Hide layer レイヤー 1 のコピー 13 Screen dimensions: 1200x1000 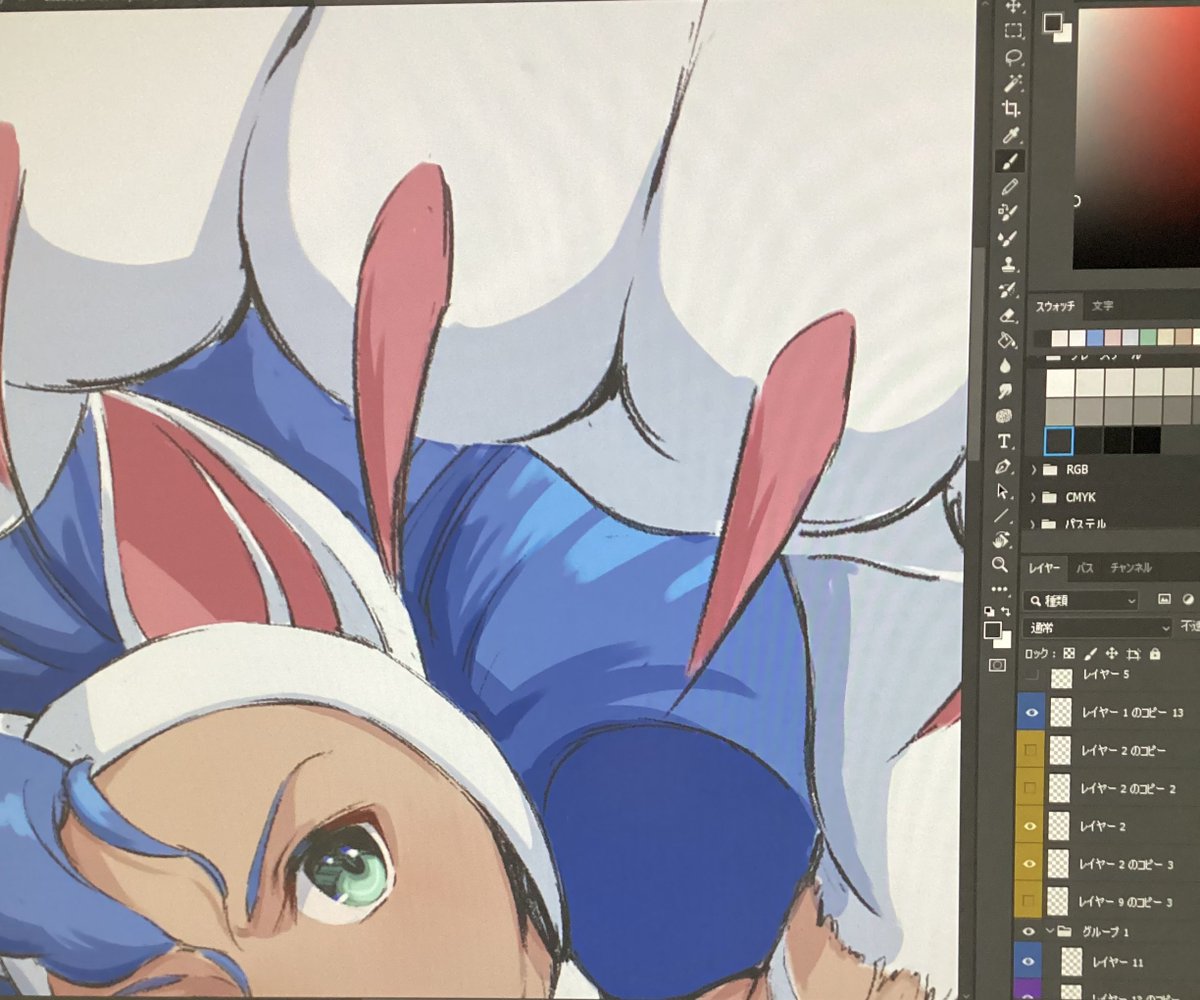1034,712
